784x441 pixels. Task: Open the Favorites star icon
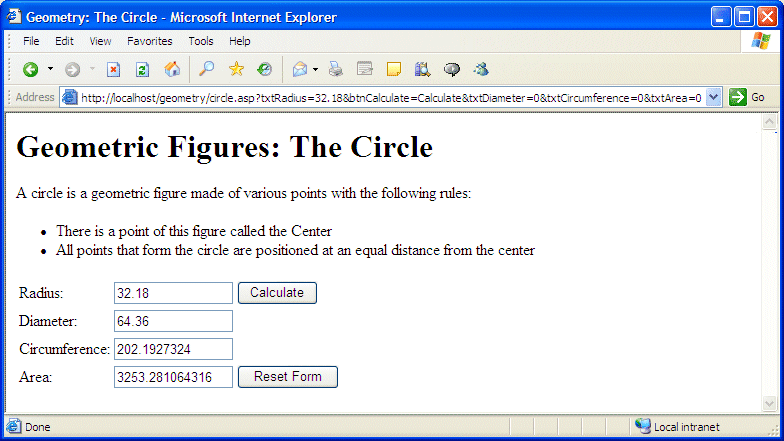coord(236,69)
